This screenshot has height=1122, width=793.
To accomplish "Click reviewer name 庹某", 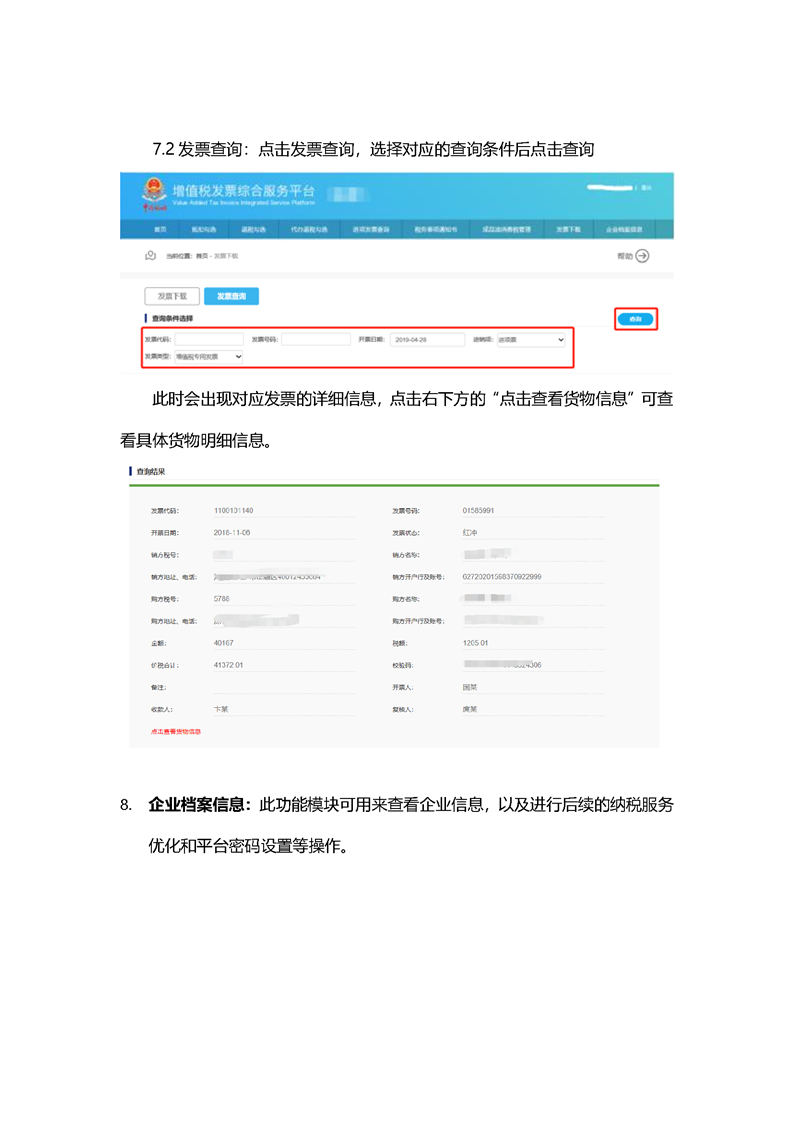I will (x=470, y=710).
